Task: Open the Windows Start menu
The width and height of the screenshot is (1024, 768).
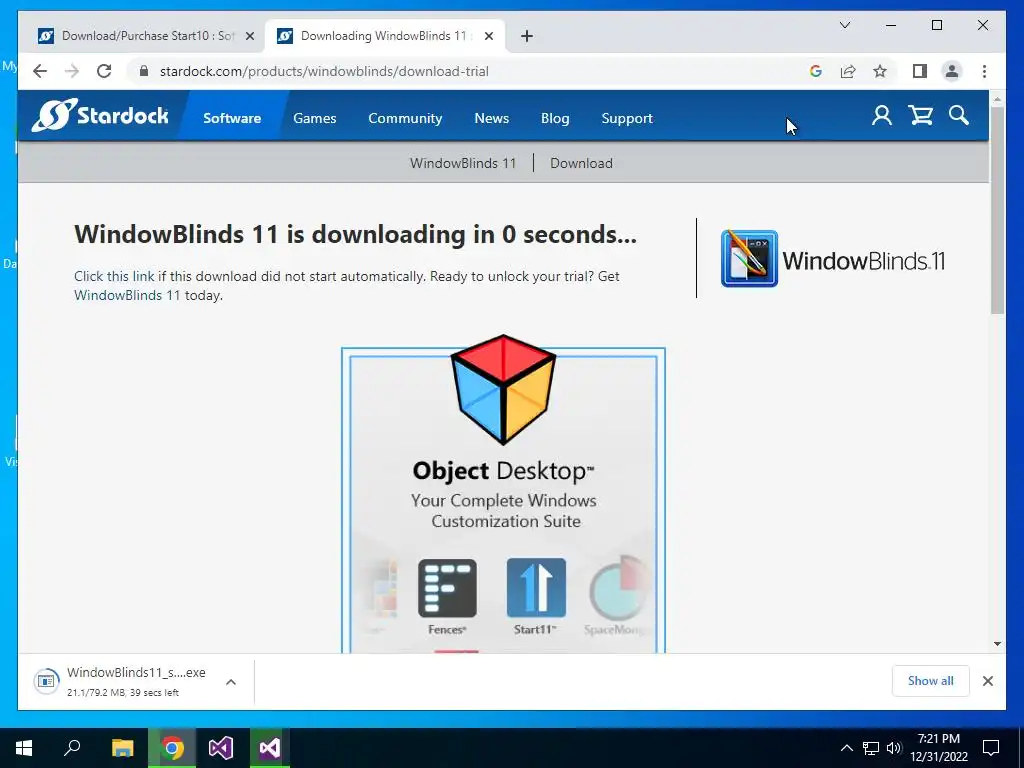Action: pyautogui.click(x=24, y=747)
